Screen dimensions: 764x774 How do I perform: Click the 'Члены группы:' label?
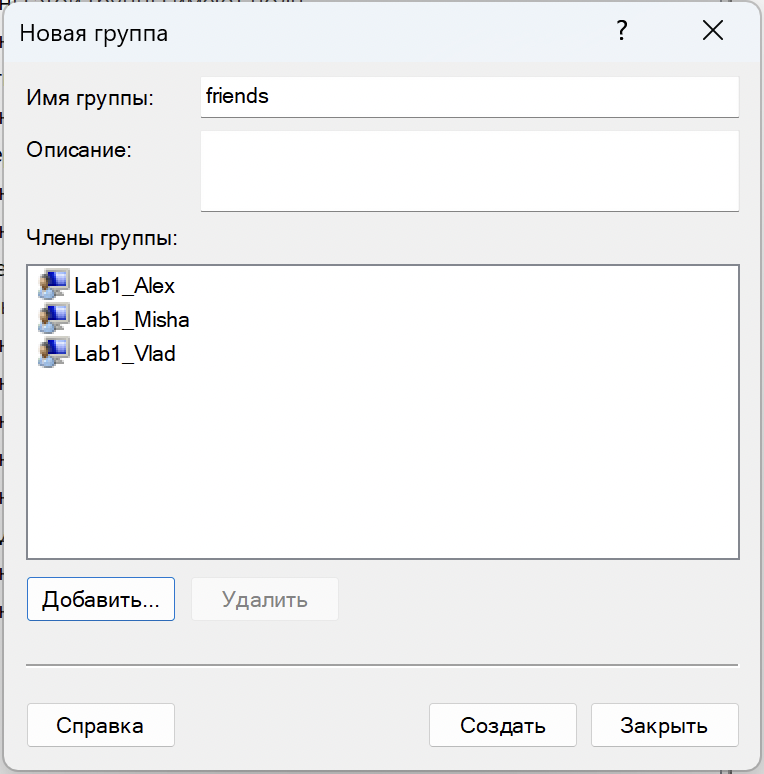click(x=101, y=238)
